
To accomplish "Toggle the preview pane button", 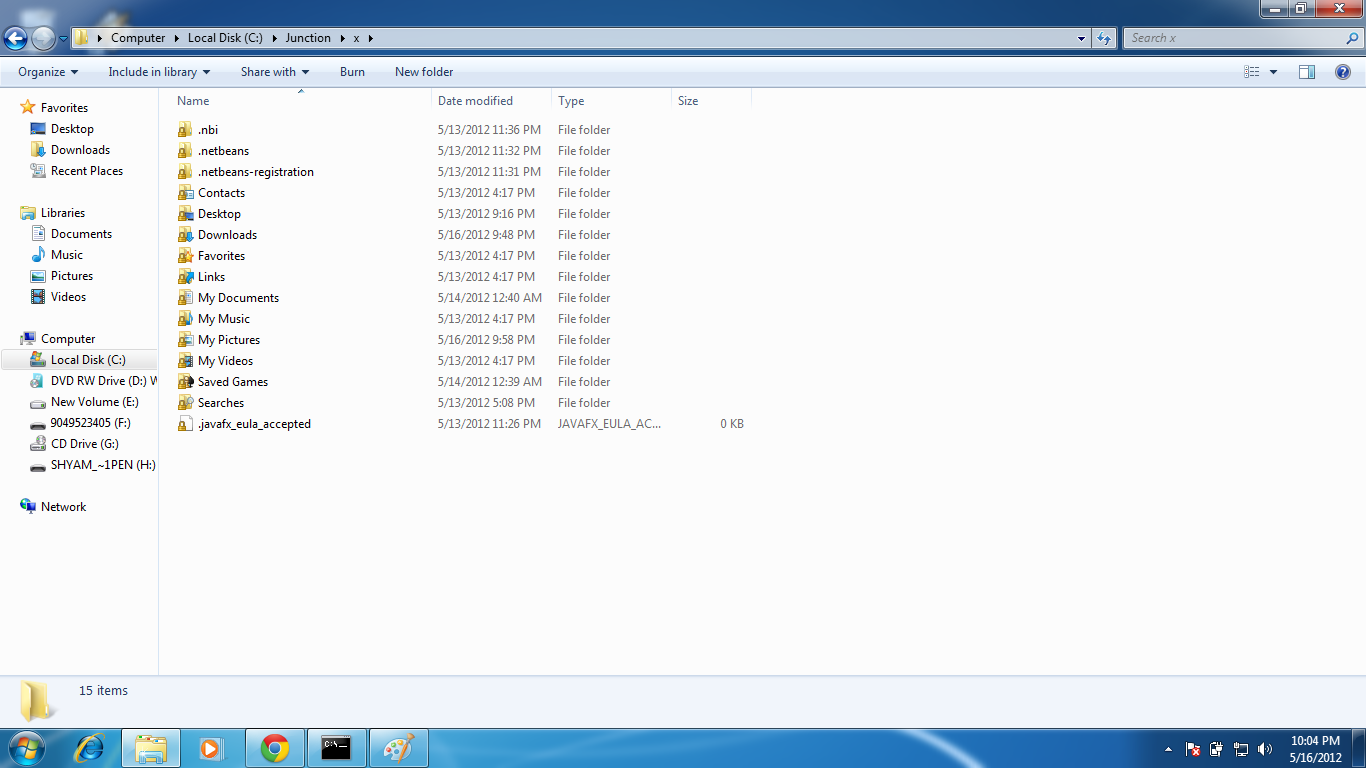I will tap(1307, 72).
